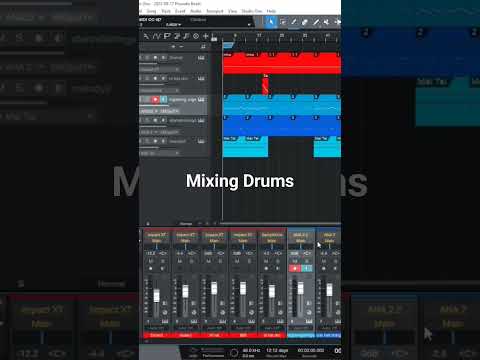480x360 pixels.
Task: Select the Eraser tool in the toolbar
Action: click(305, 22)
